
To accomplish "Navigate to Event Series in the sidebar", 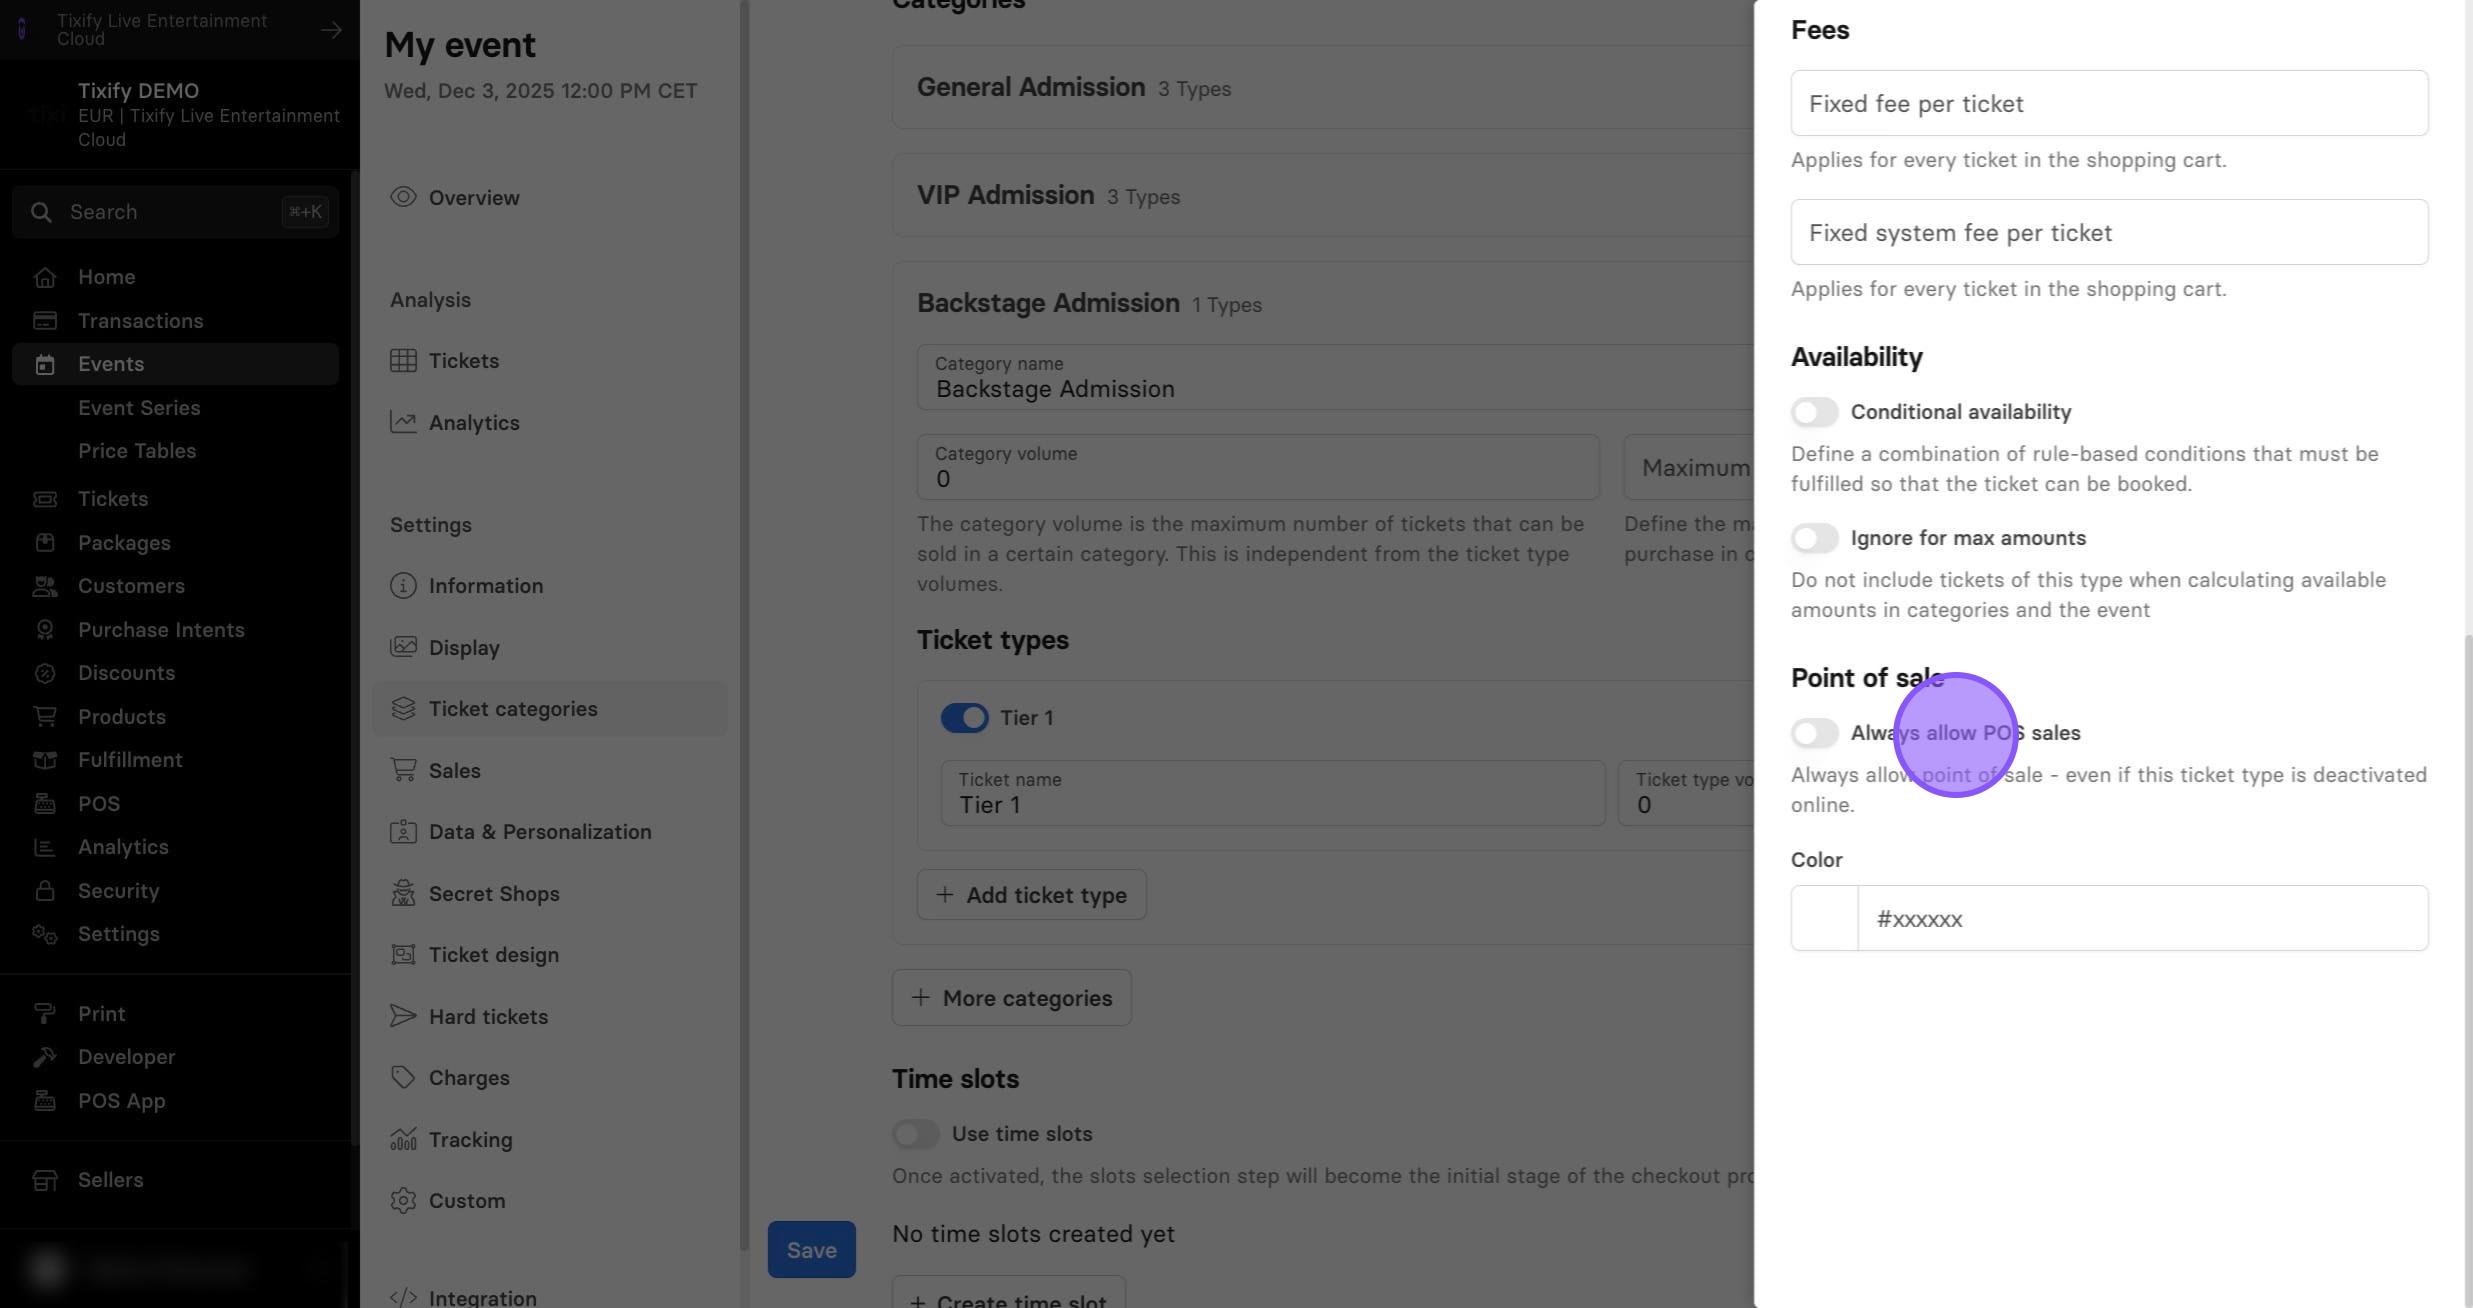I will [x=139, y=408].
